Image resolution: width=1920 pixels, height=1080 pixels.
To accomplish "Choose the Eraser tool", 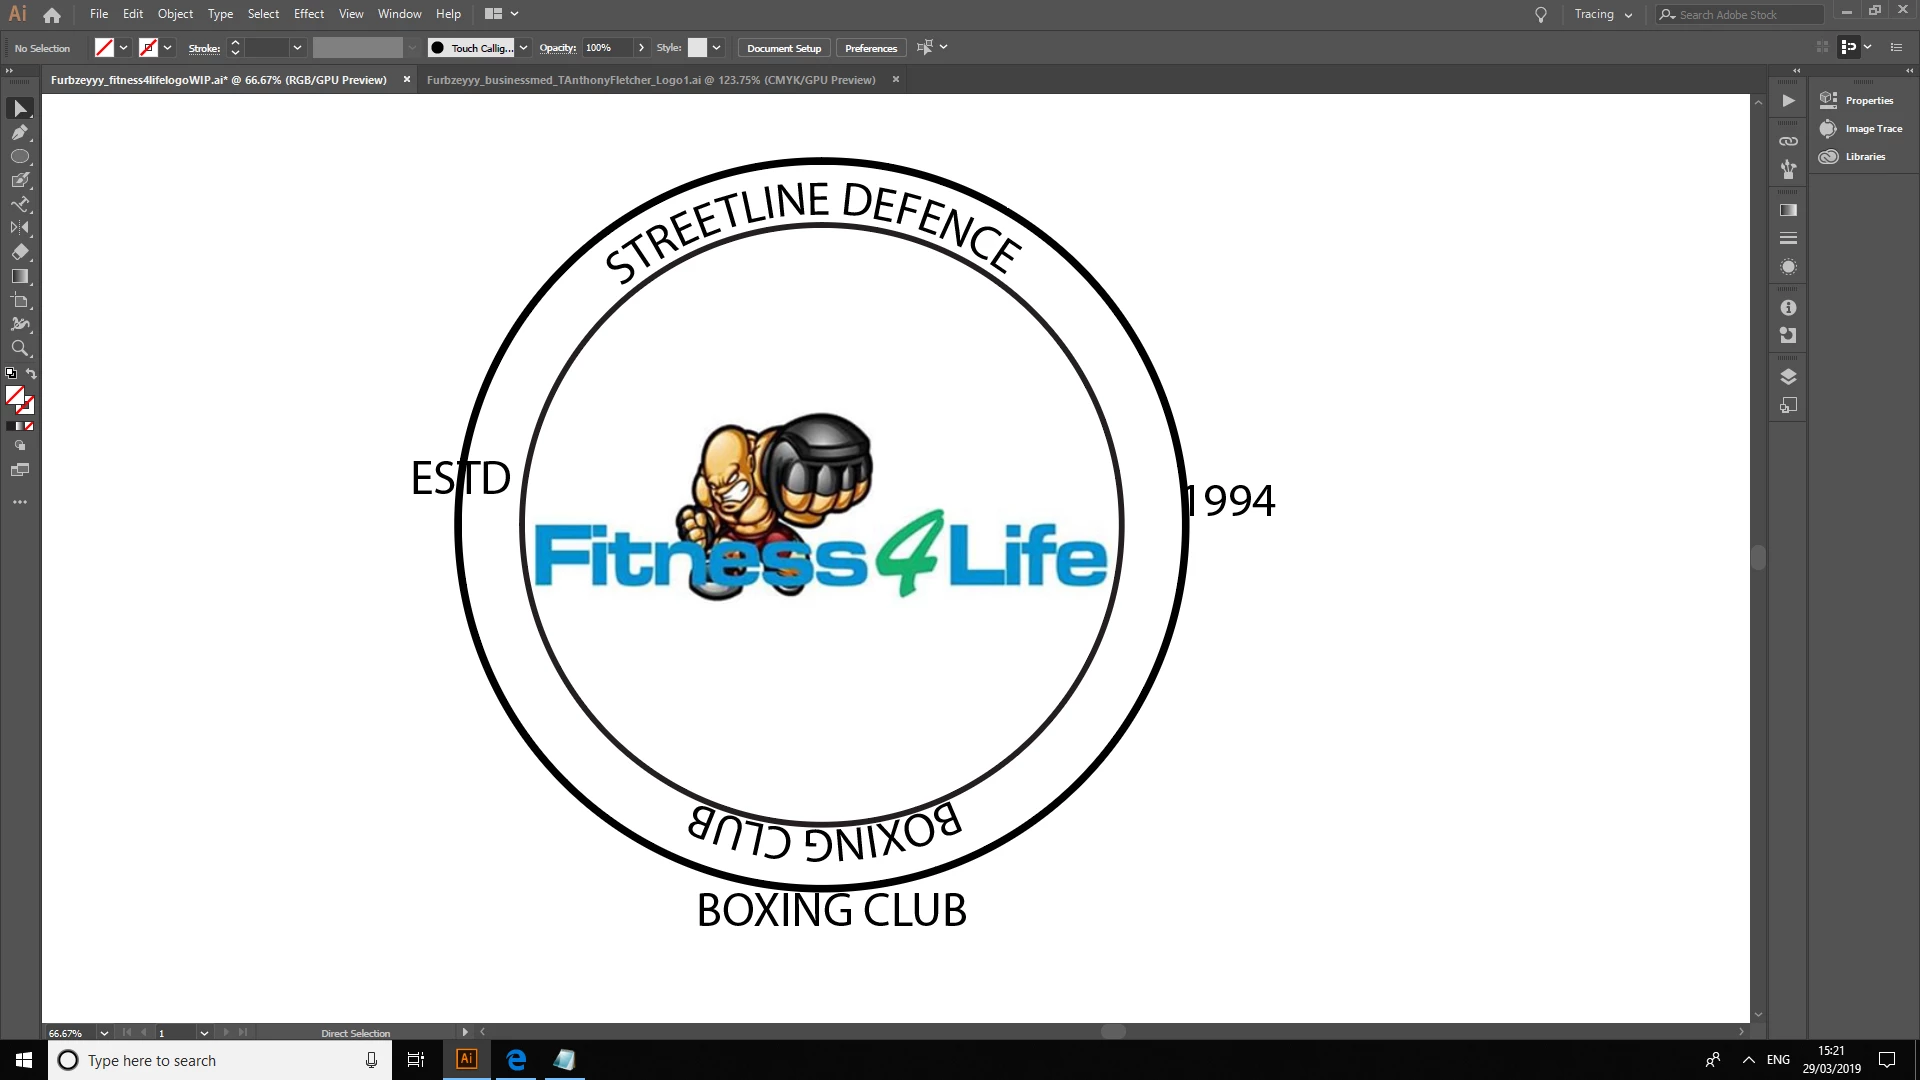I will 20,252.
